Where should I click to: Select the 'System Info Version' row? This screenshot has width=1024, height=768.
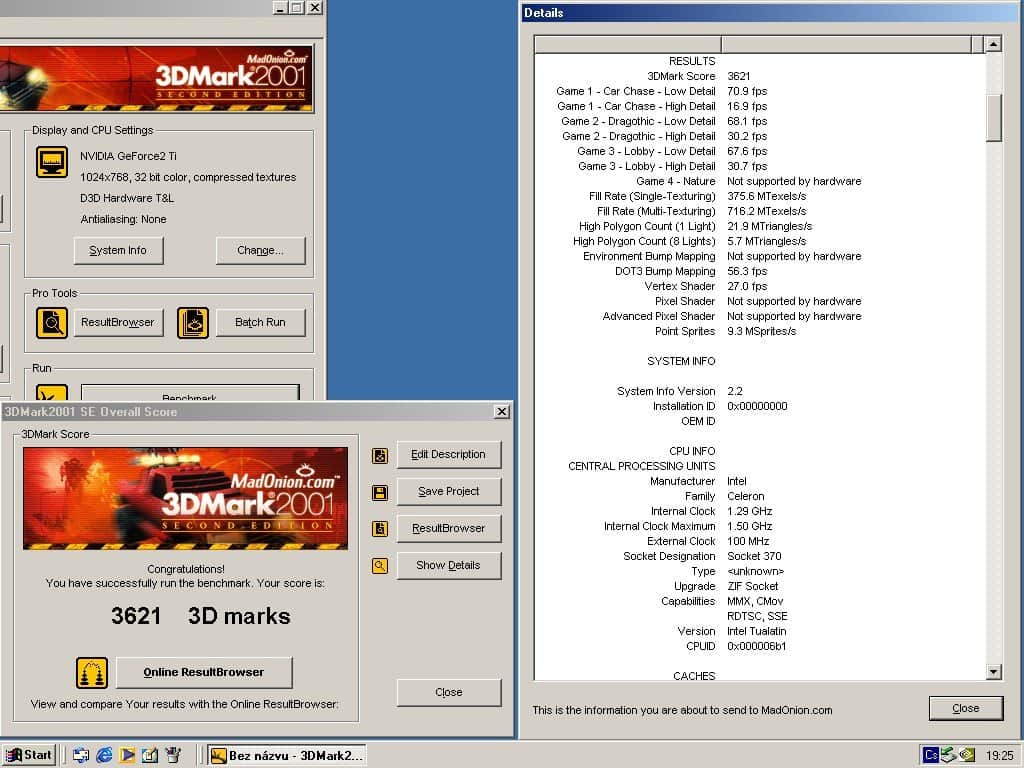tap(760, 392)
